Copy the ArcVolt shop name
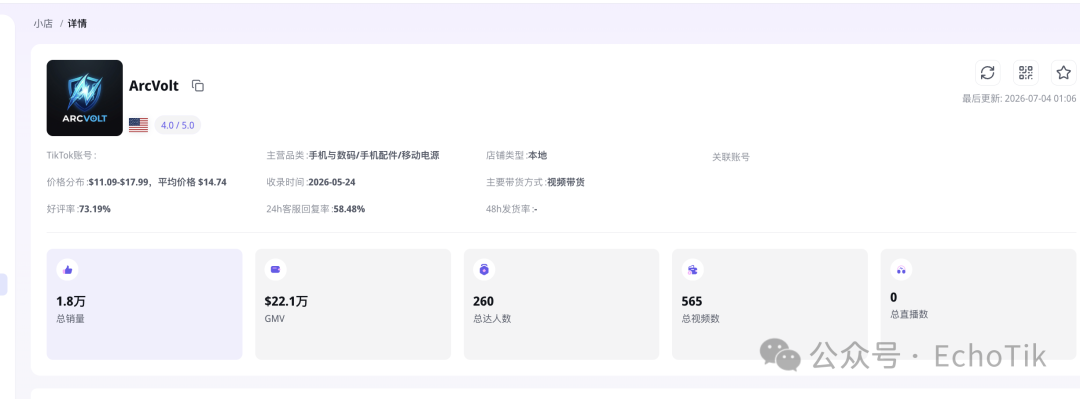The height and width of the screenshot is (399, 1080). tap(198, 86)
